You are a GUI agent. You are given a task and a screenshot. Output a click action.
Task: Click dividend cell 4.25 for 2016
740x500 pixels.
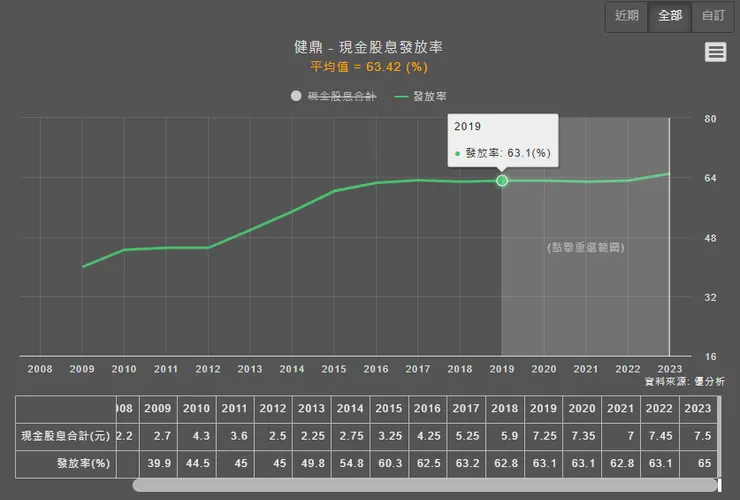(x=429, y=436)
